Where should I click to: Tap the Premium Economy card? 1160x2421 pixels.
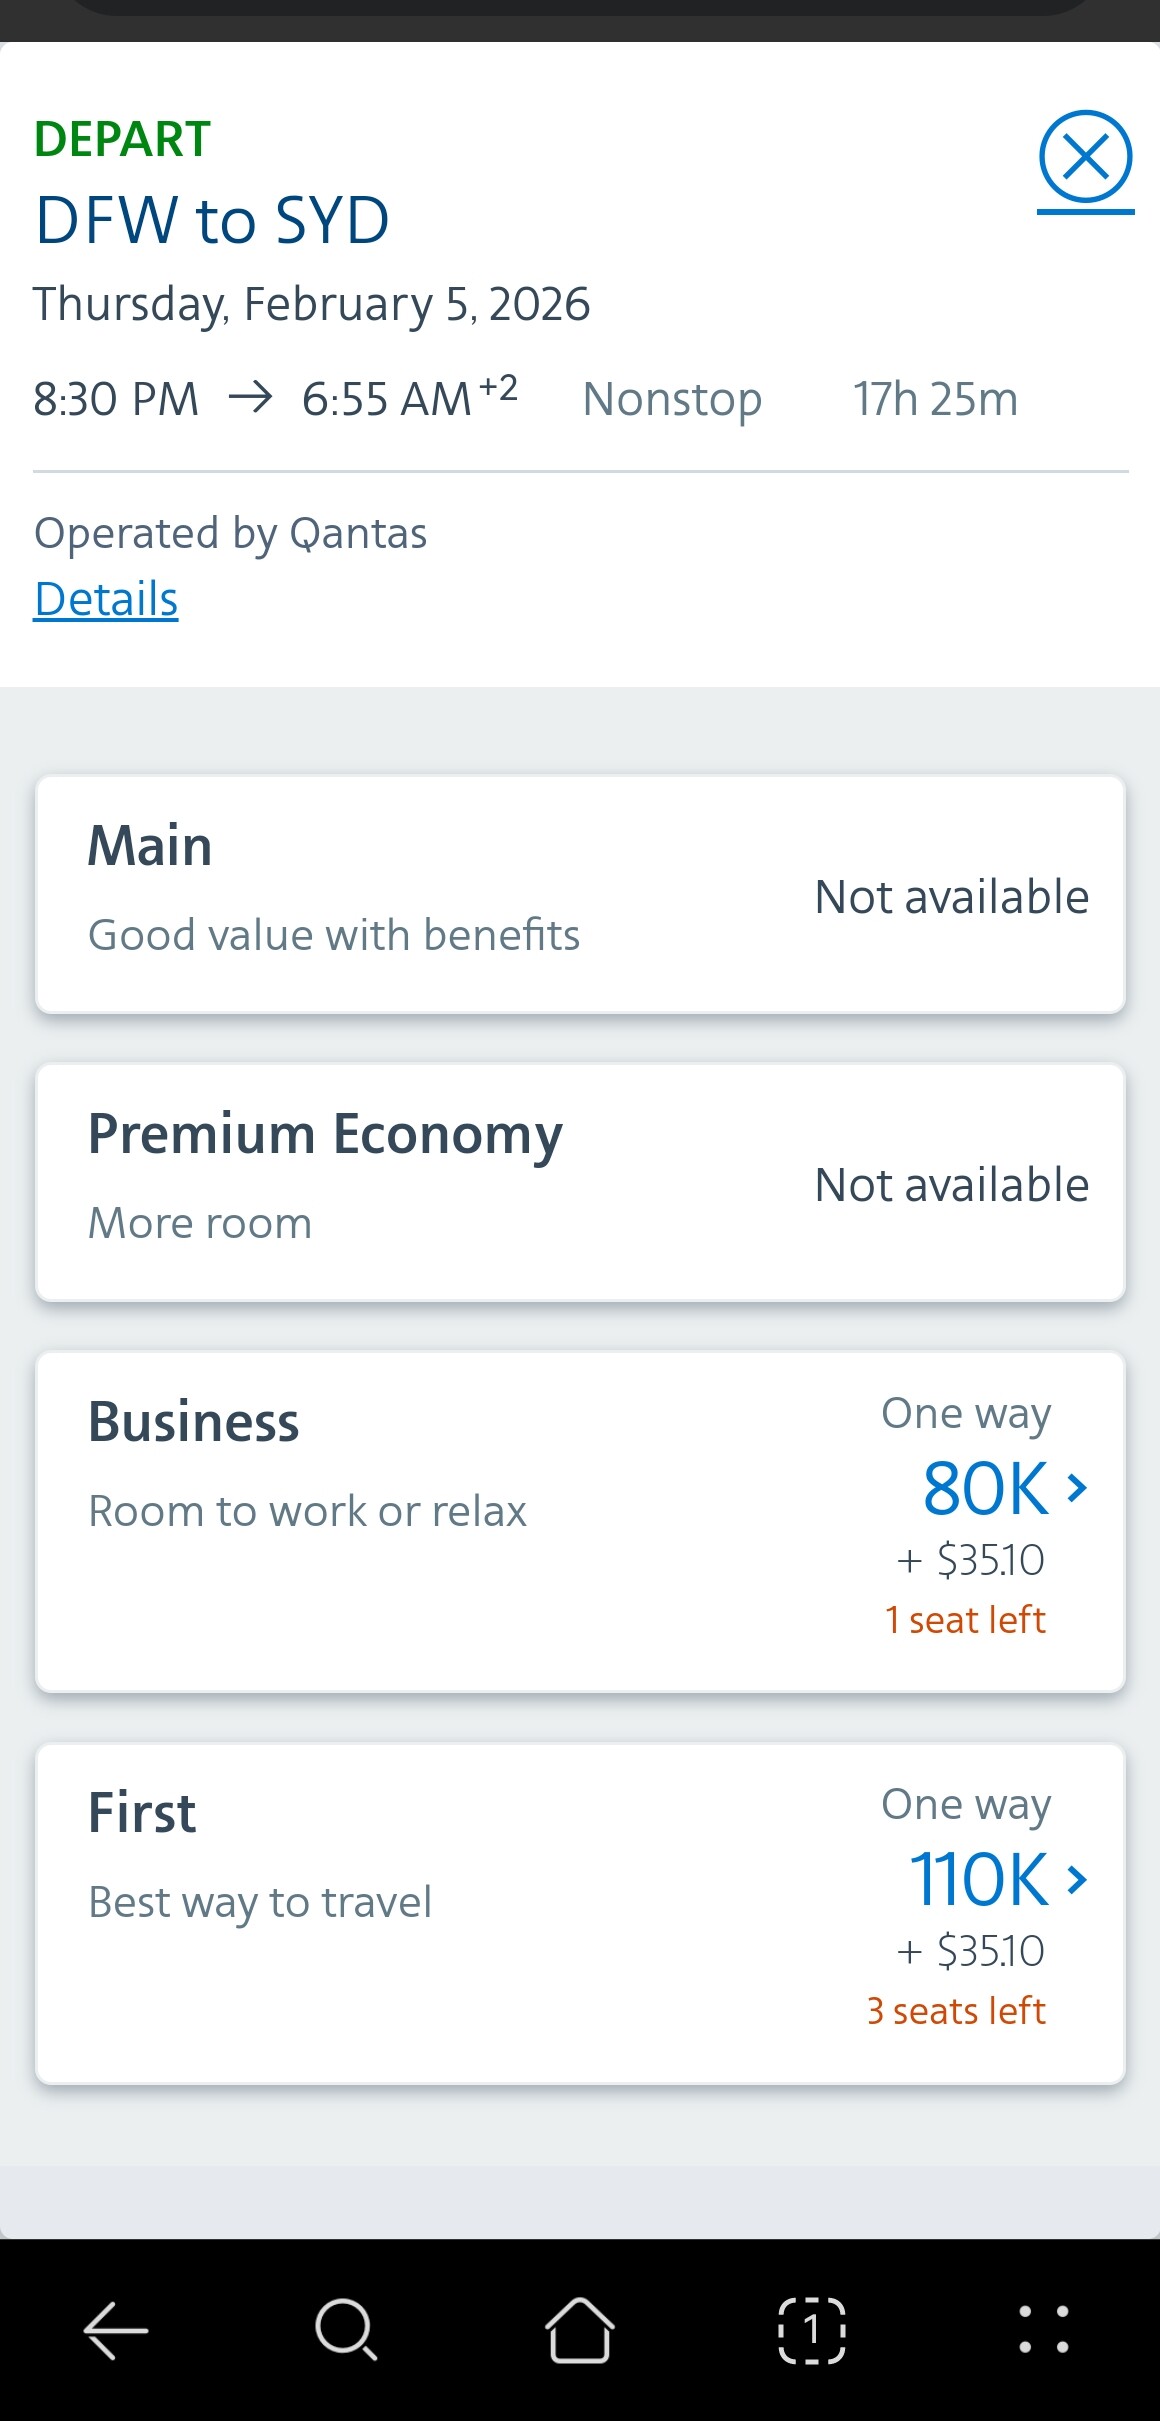[x=580, y=1183]
